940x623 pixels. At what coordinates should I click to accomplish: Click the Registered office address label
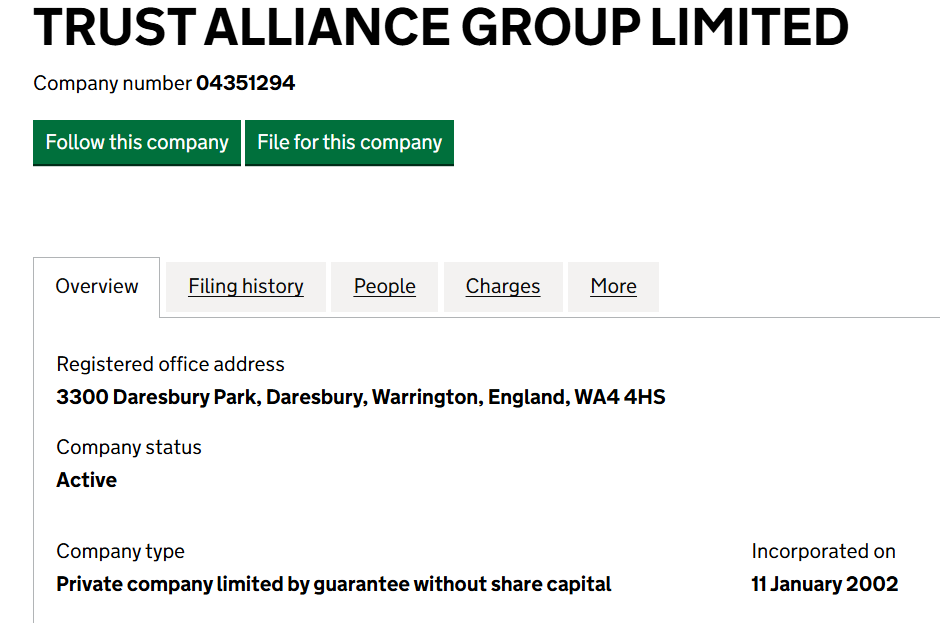click(170, 364)
